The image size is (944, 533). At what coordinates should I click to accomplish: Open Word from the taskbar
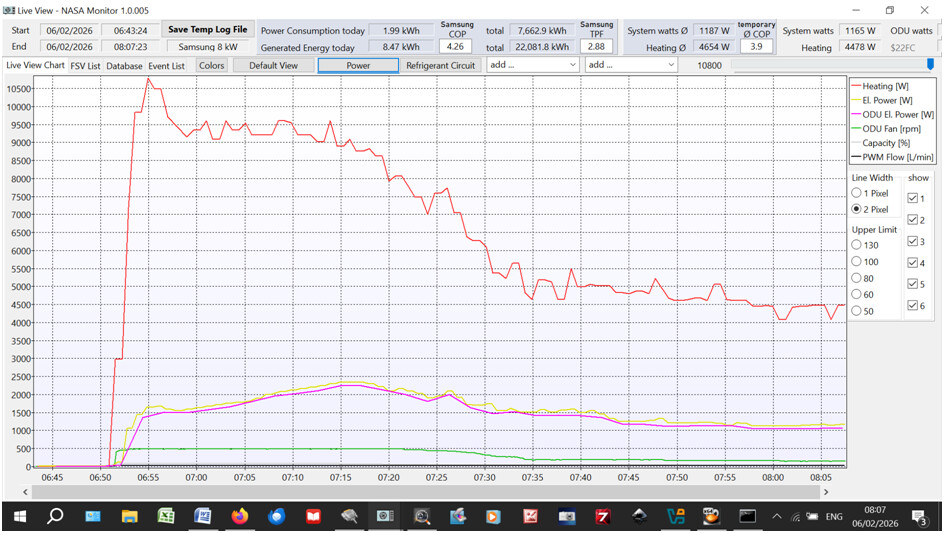(202, 516)
